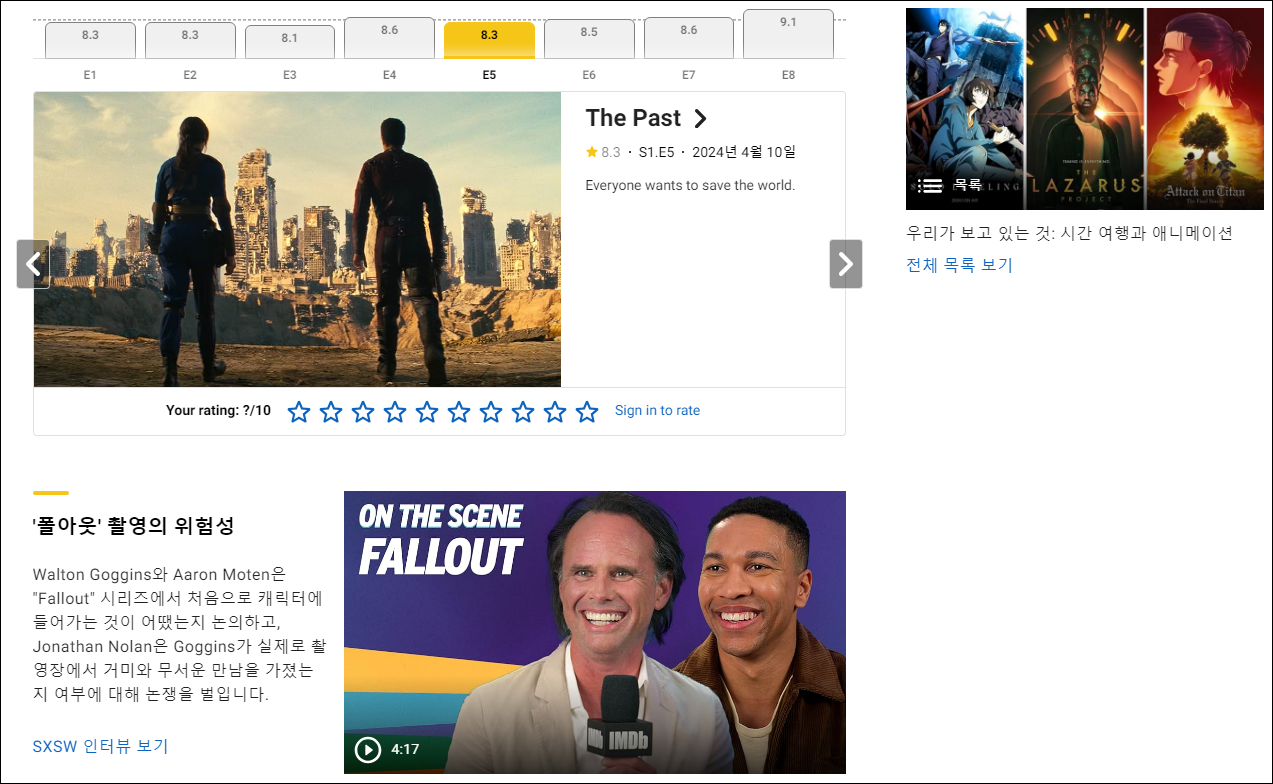Click S1.E5 episode label
The image size is (1273, 784).
[x=656, y=152]
